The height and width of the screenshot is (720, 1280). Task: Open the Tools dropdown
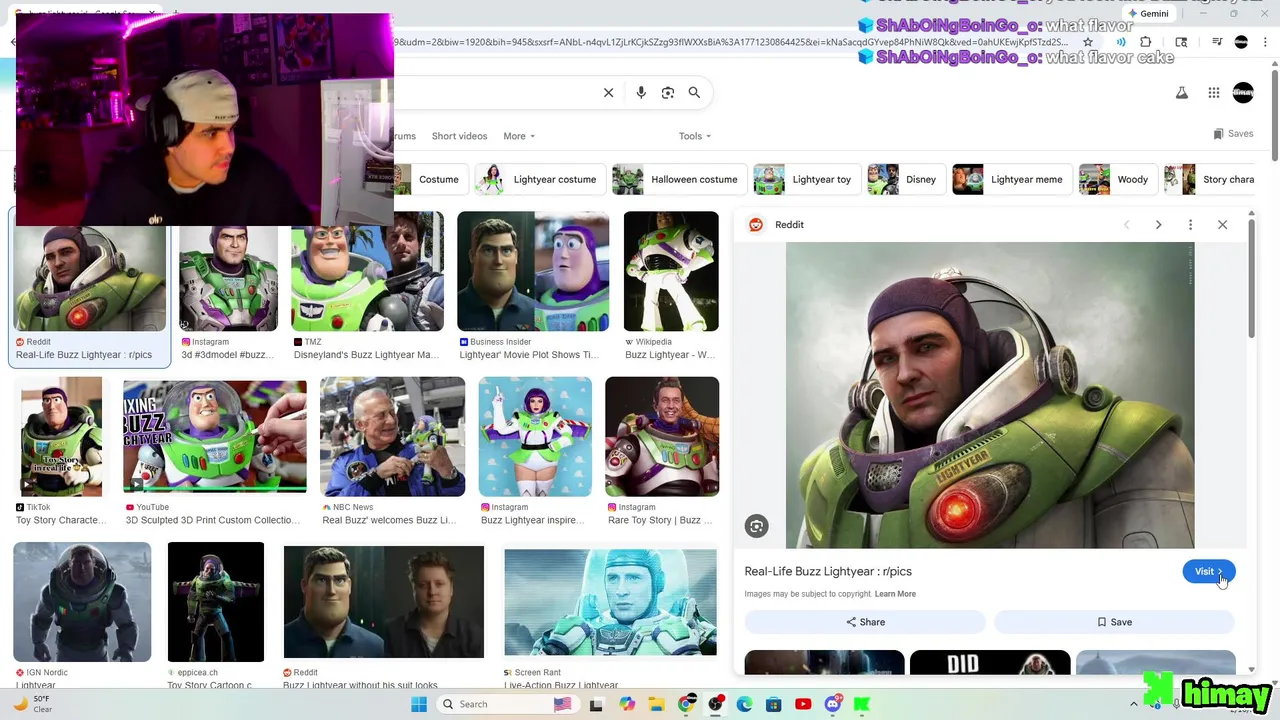click(695, 136)
